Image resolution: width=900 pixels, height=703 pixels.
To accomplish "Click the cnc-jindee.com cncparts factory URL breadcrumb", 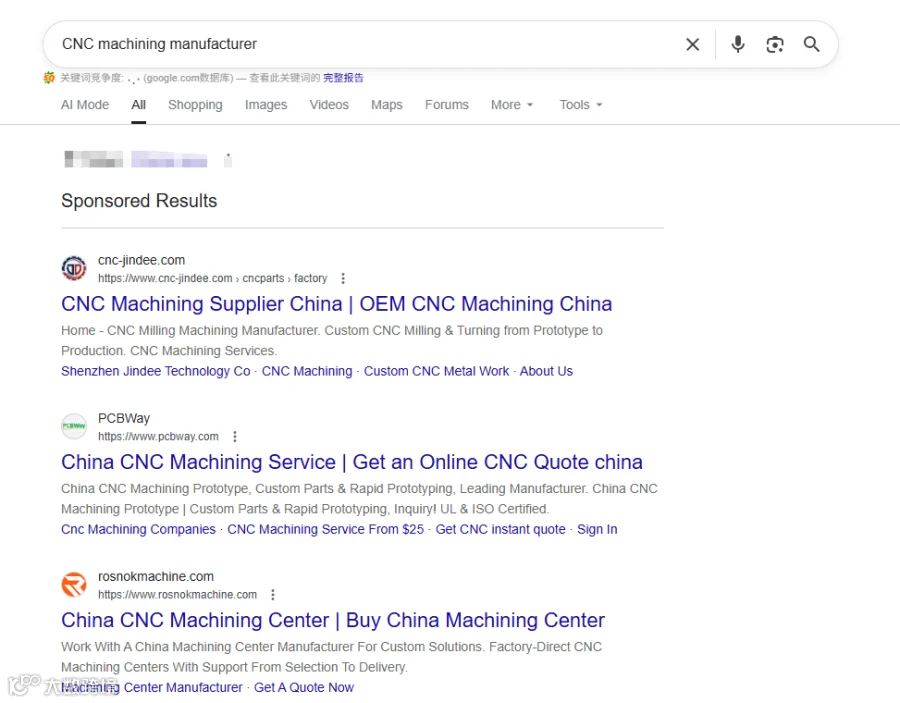I will pos(212,278).
